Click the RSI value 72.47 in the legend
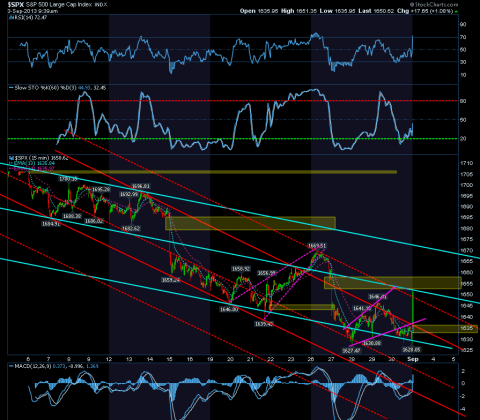480x420 pixels. point(41,17)
